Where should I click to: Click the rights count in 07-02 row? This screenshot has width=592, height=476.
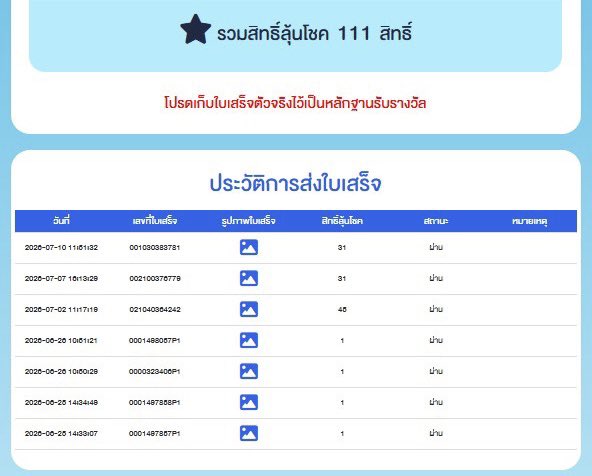[342, 310]
